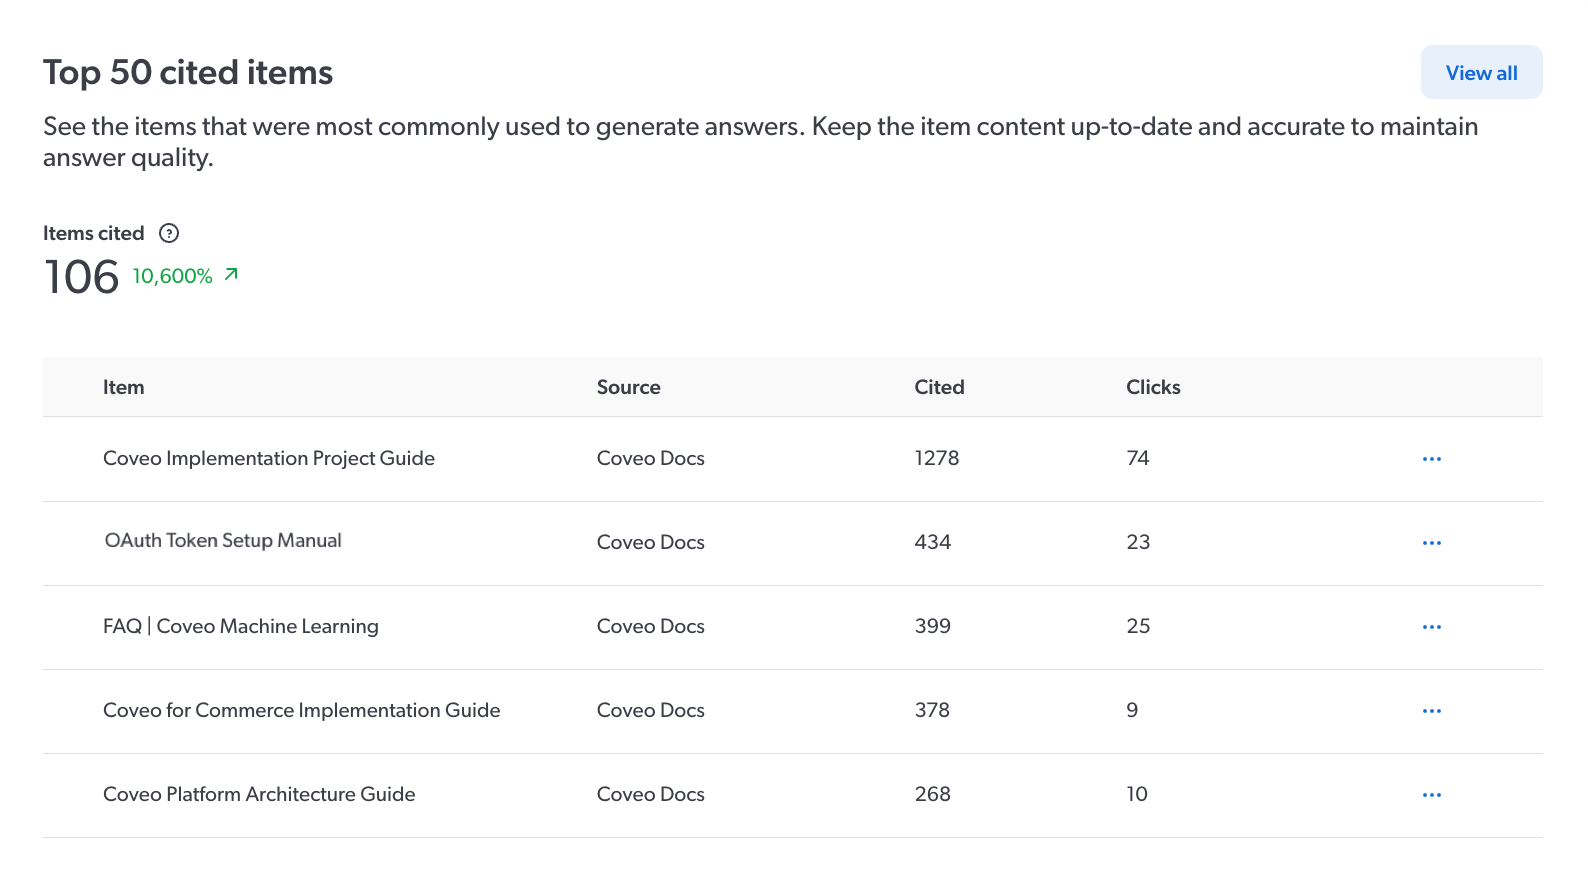Click the cited count 268
The height and width of the screenshot is (882, 1588).
click(933, 794)
